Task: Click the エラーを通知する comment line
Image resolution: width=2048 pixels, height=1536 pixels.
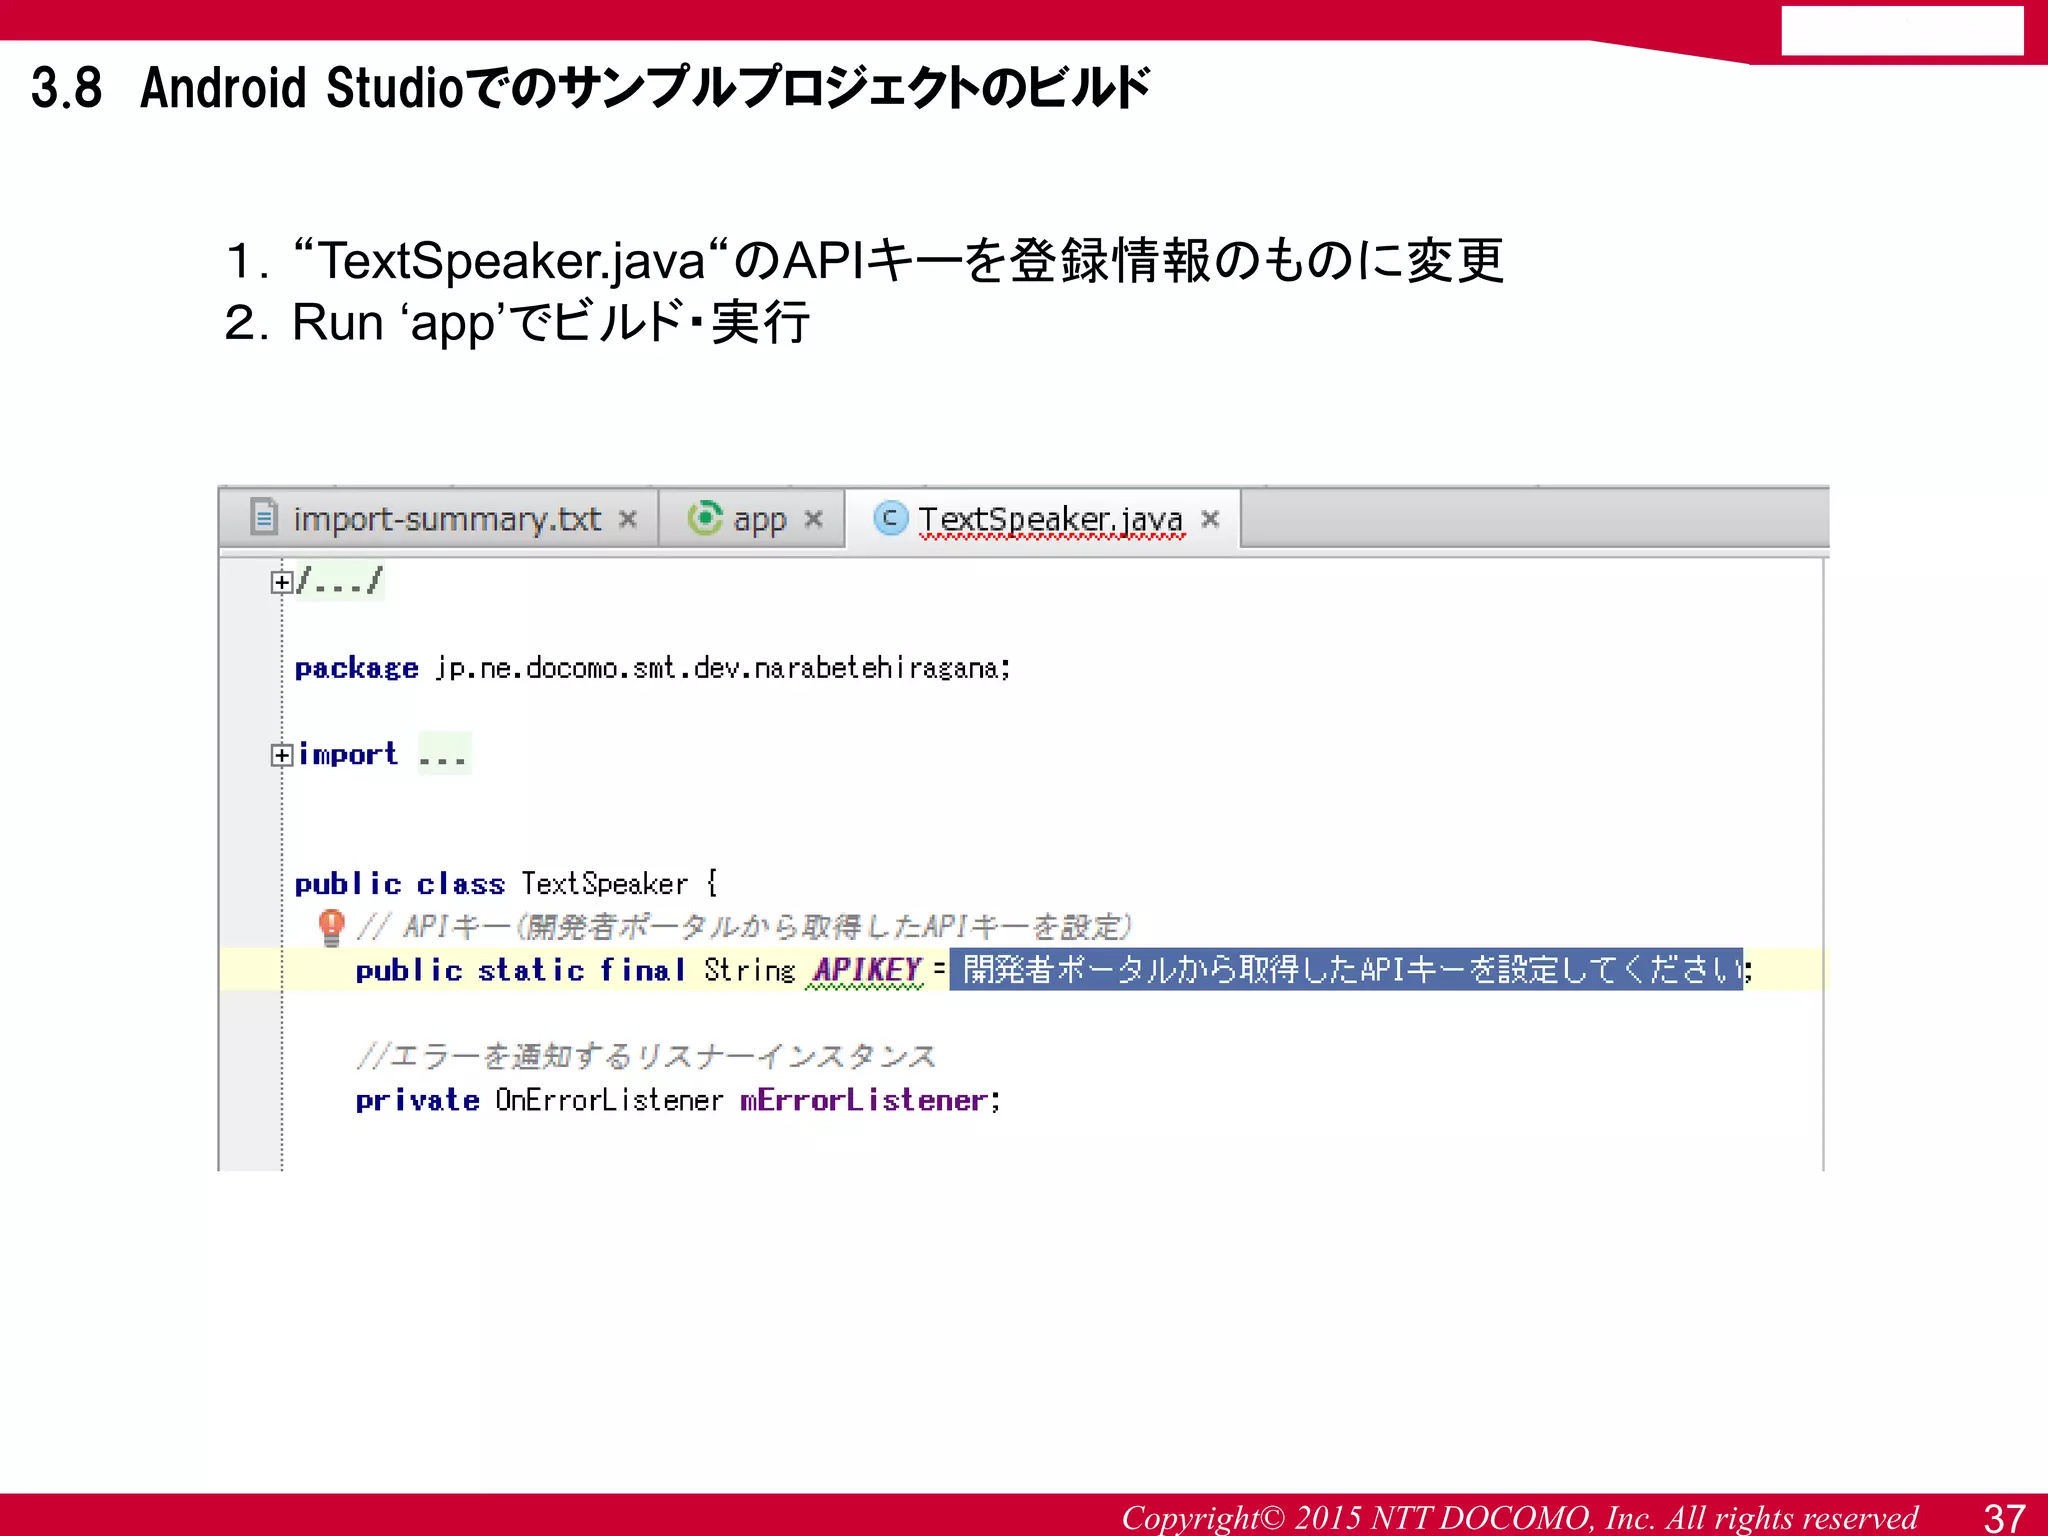Action: (x=647, y=1056)
